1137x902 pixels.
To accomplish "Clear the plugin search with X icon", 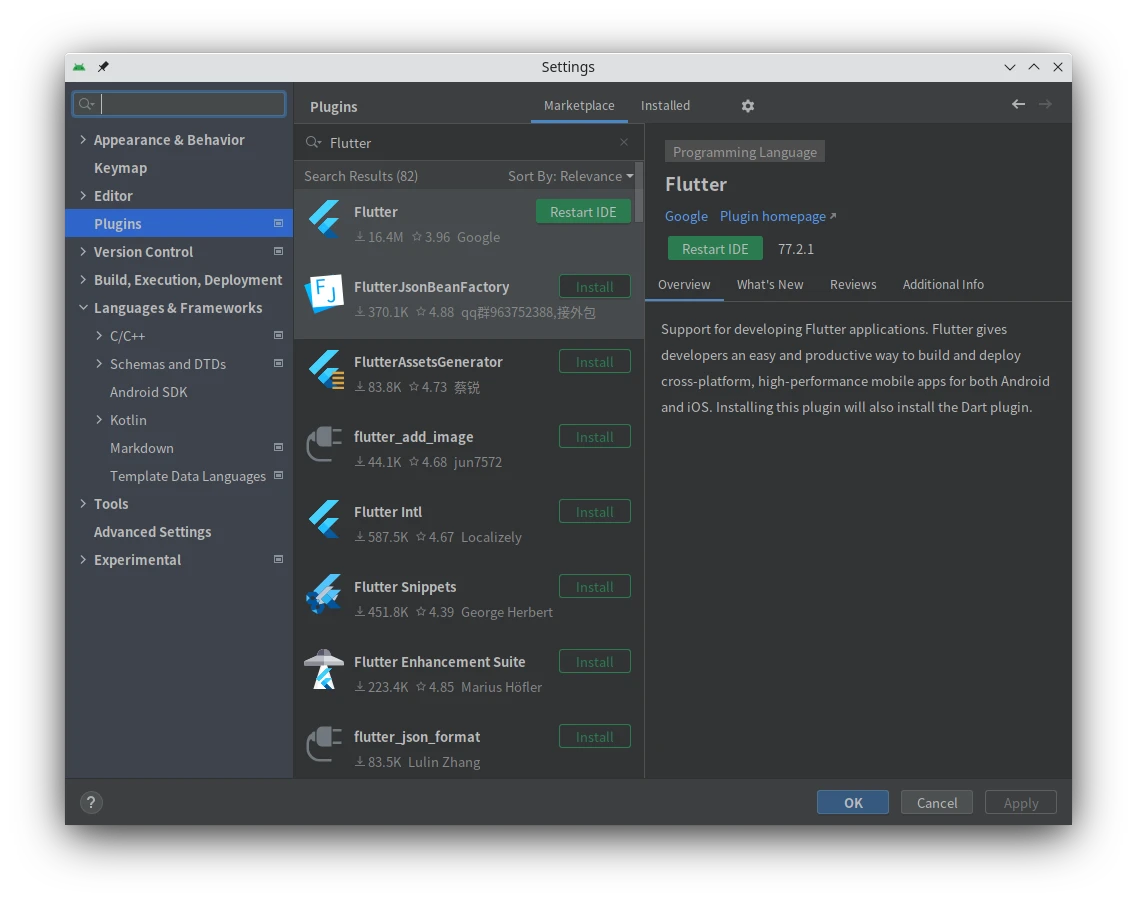I will coord(624,143).
